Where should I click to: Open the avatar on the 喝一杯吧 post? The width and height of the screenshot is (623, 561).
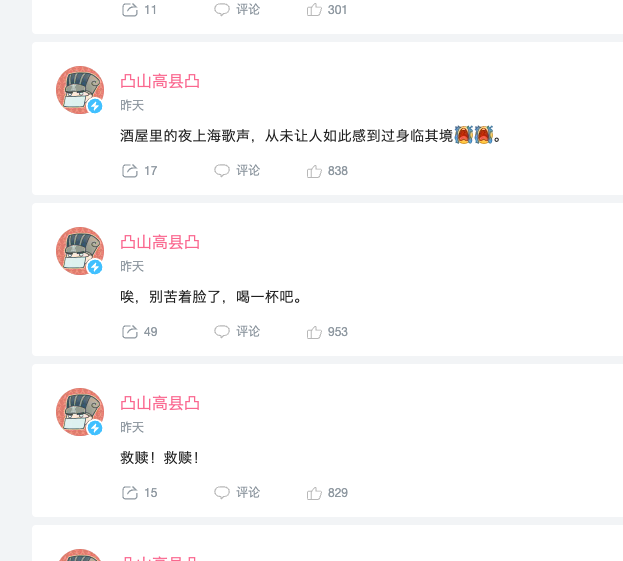(80, 251)
